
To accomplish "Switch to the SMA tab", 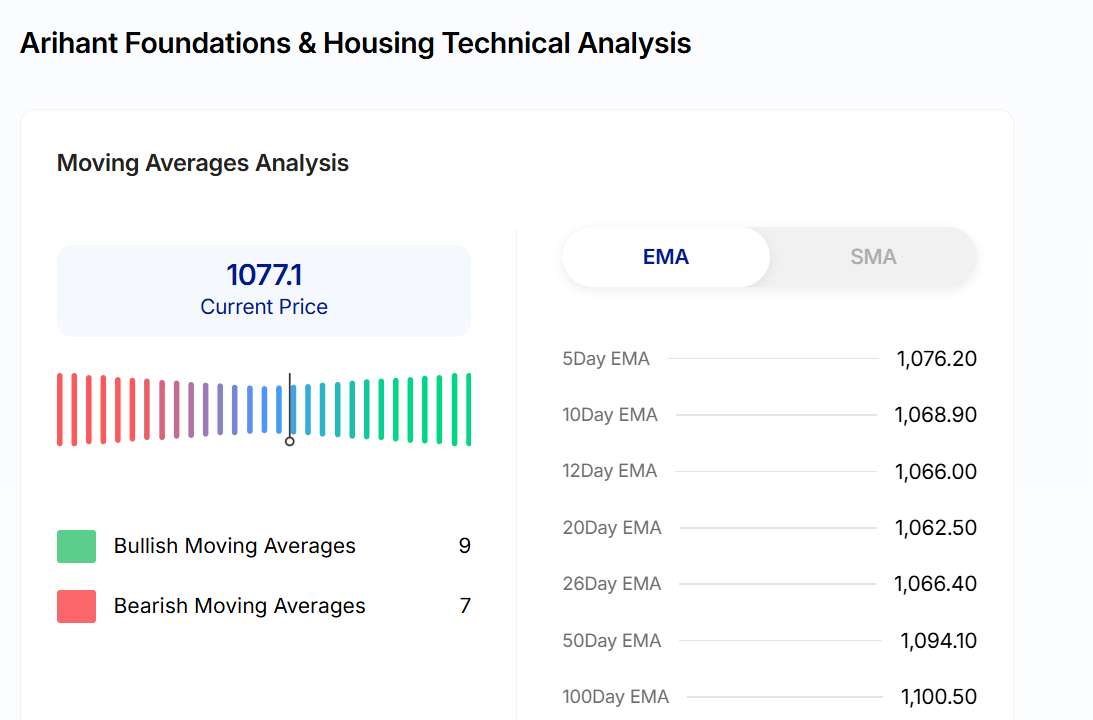I will [873, 257].
